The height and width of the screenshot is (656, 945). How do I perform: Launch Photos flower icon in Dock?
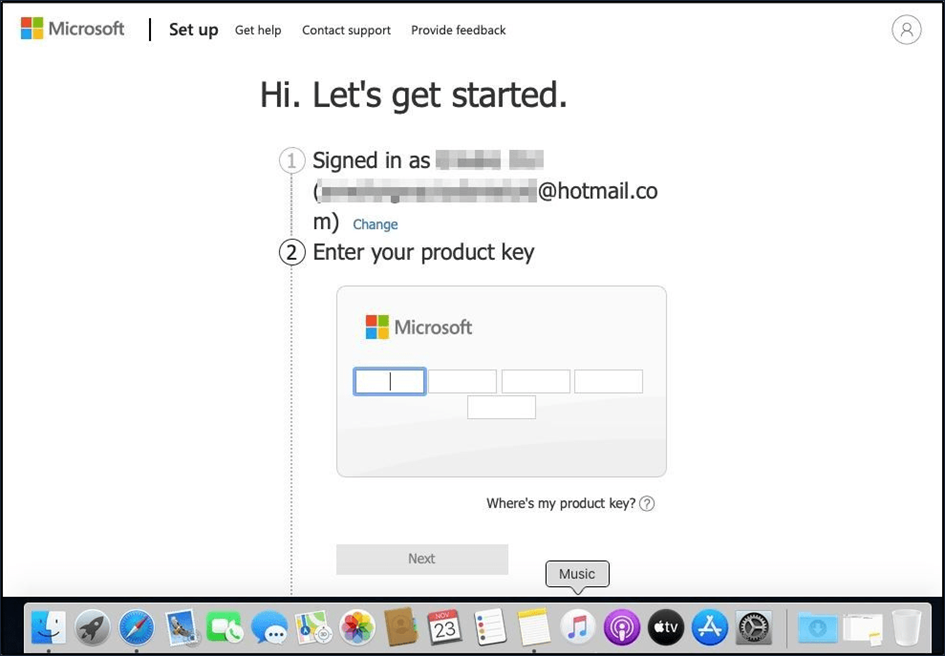357,628
